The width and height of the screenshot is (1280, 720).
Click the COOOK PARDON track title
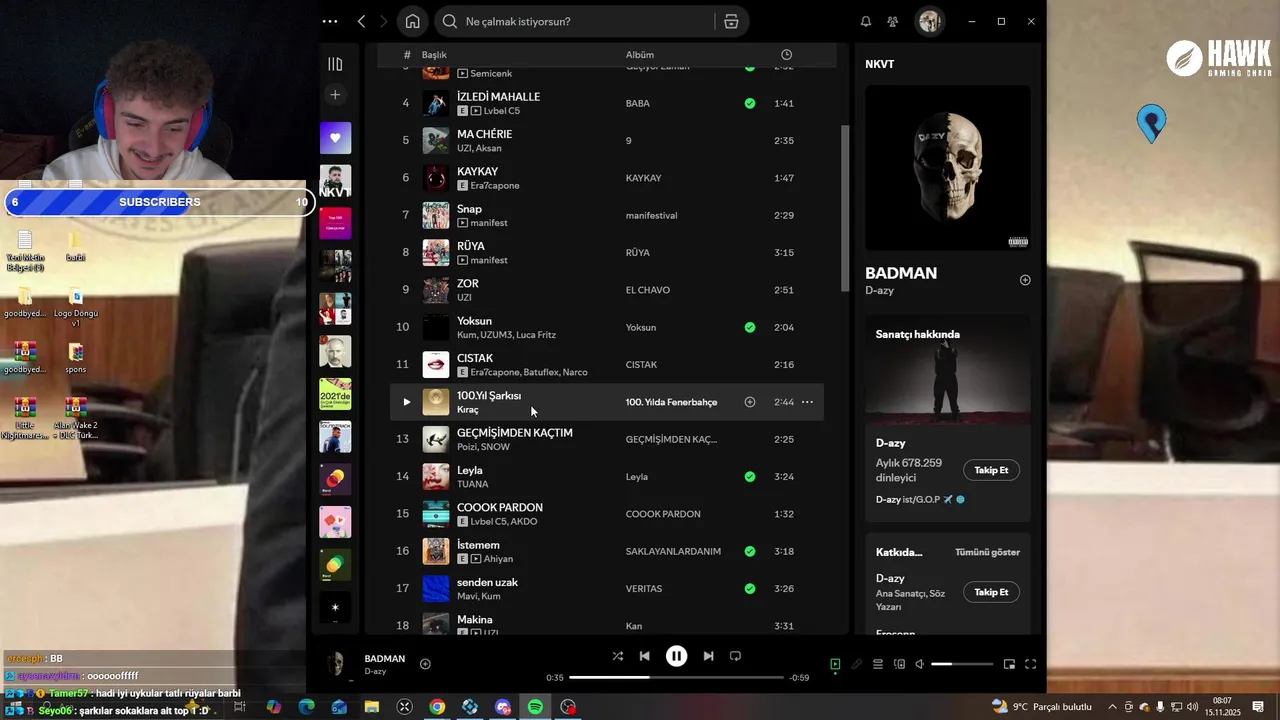[x=500, y=507]
